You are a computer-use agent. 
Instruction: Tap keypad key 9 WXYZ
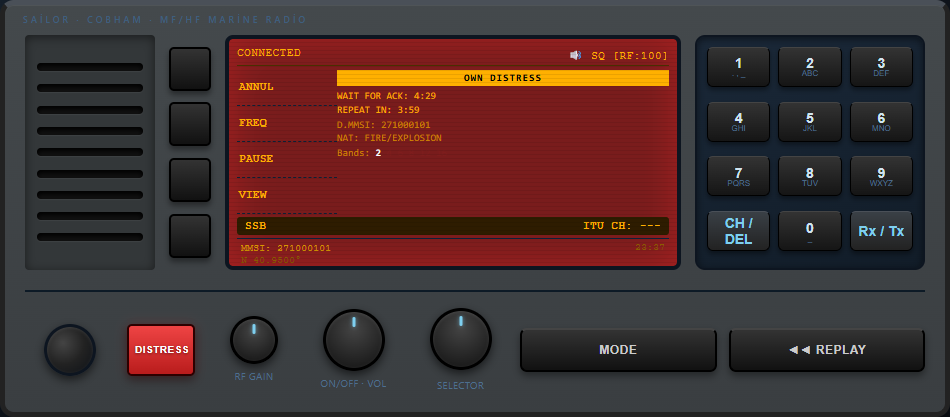881,176
